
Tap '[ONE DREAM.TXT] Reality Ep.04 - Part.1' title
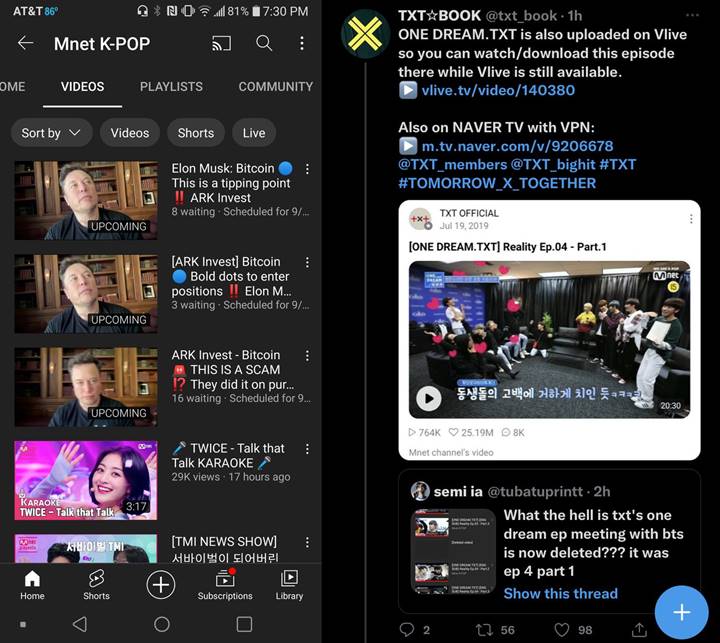pos(507,247)
